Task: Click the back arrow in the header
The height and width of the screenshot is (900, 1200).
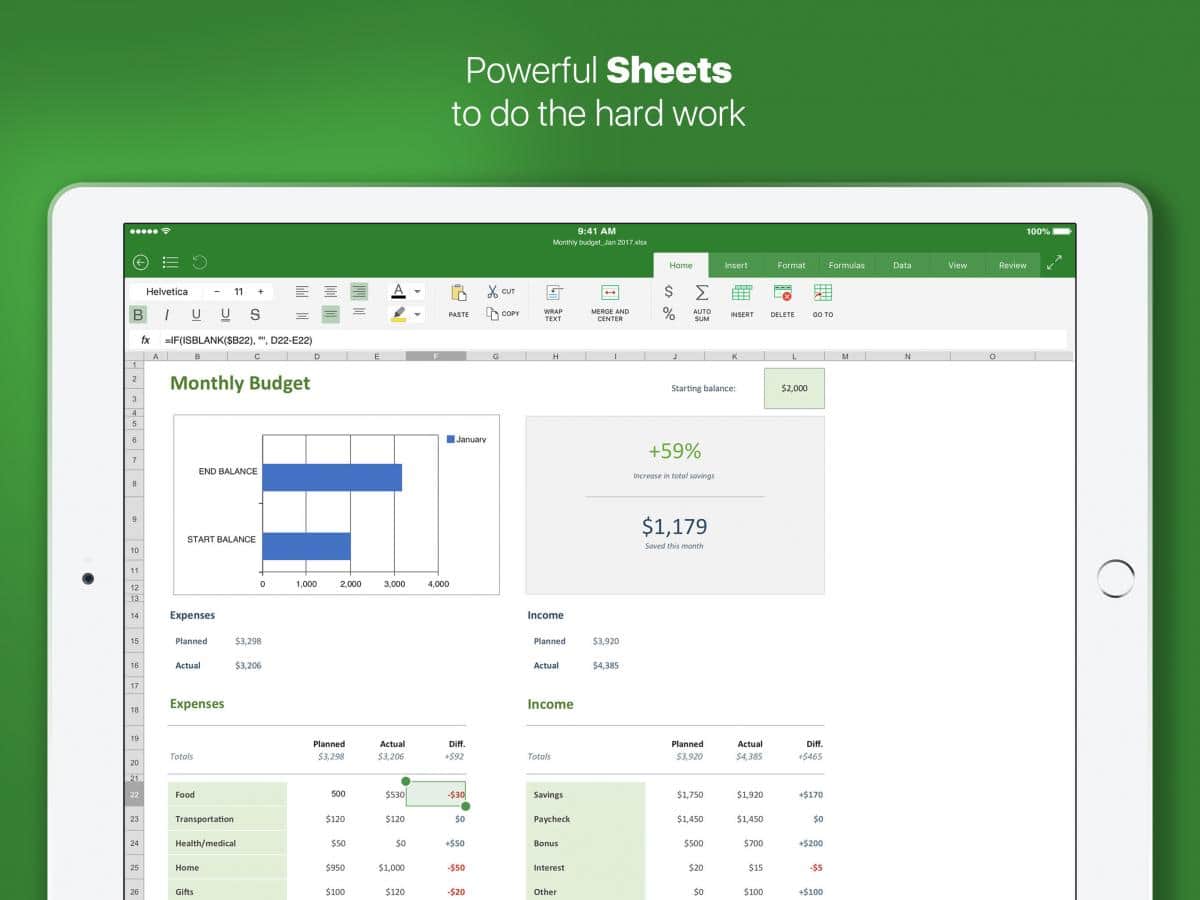Action: 141,262
